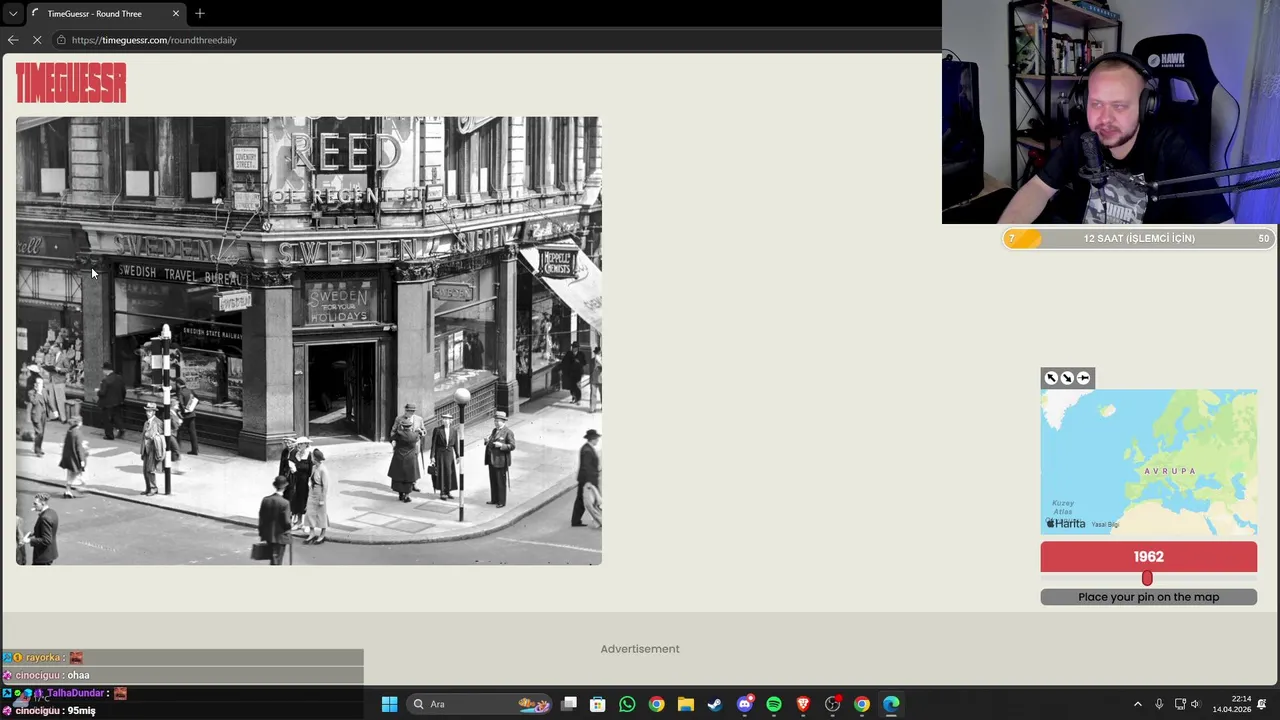Screen dimensions: 1280x720
Task: Click the shrink map arrow icon
Action: point(1067,378)
